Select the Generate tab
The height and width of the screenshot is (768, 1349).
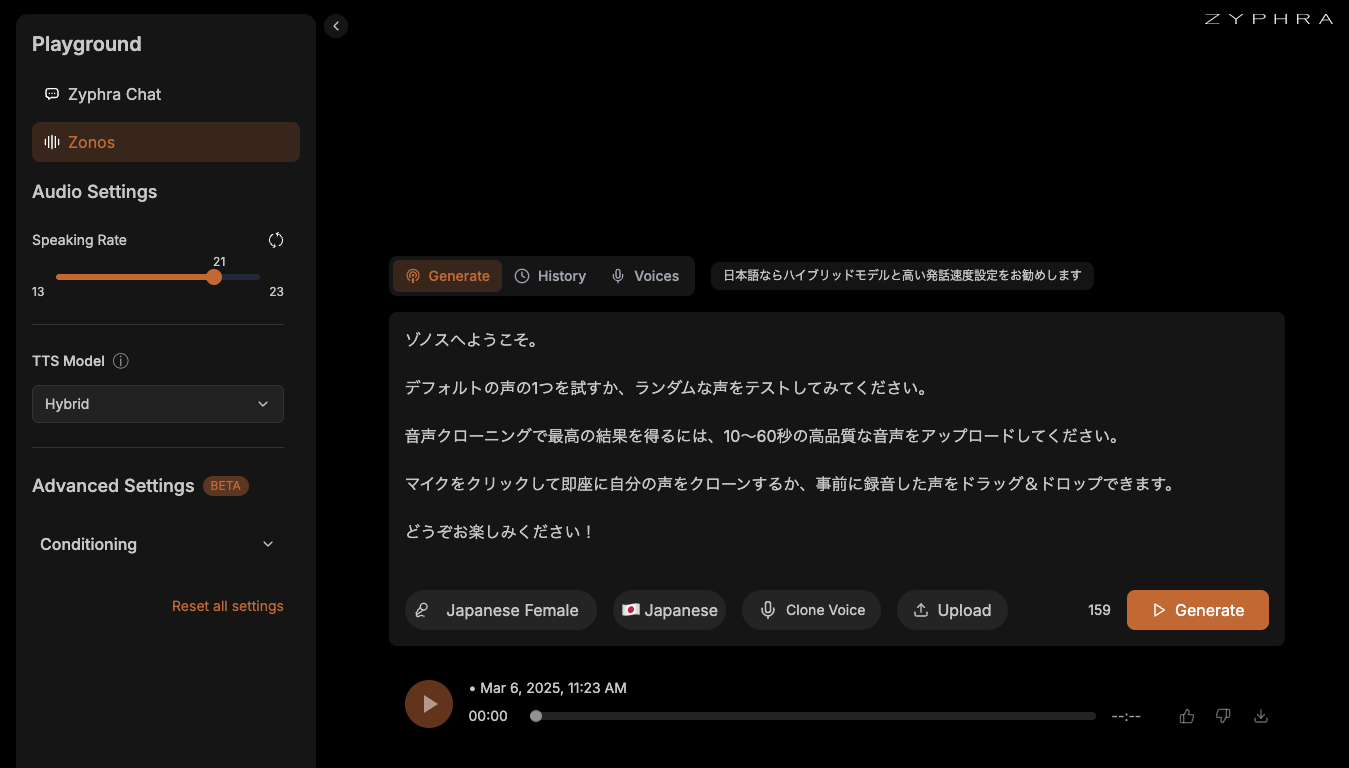tap(448, 276)
